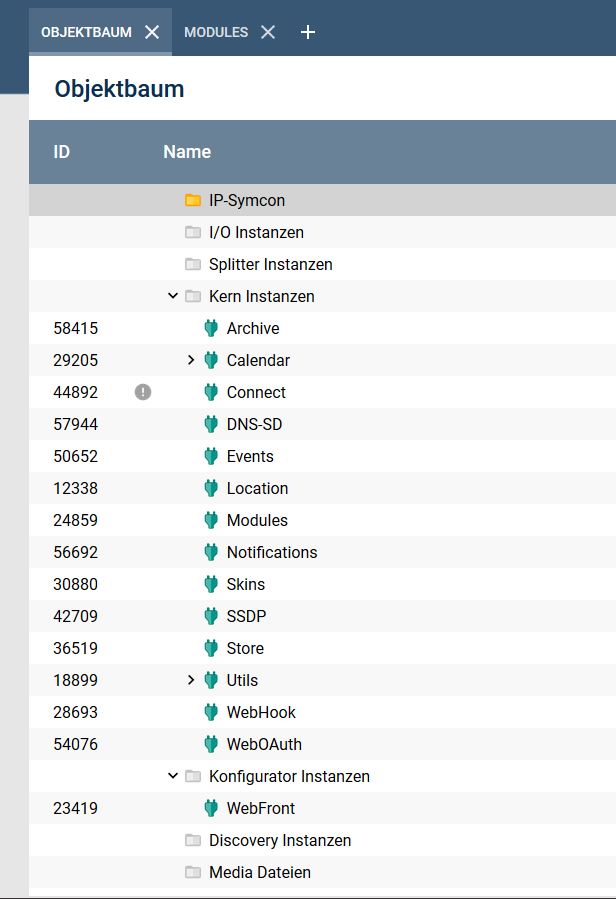Click the Calendar instance plug icon
Screen dimensions: 616x899
[x=211, y=361]
